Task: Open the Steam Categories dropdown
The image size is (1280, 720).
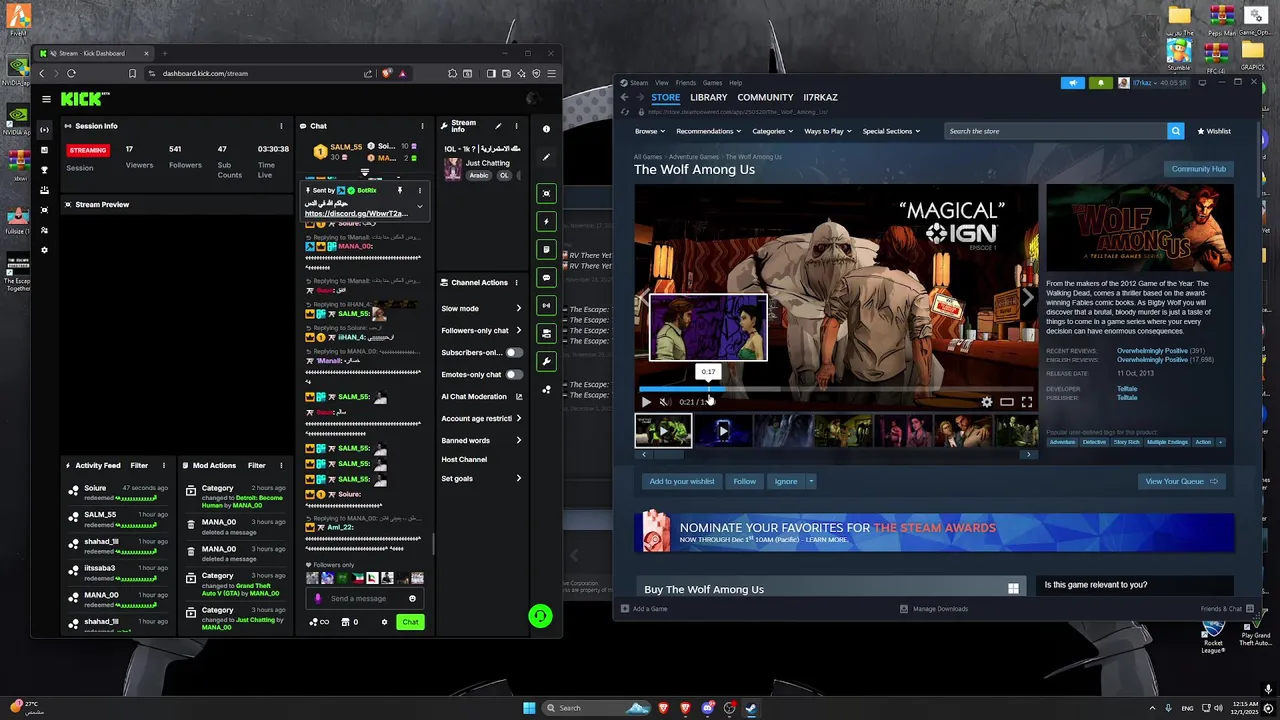Action: point(772,131)
